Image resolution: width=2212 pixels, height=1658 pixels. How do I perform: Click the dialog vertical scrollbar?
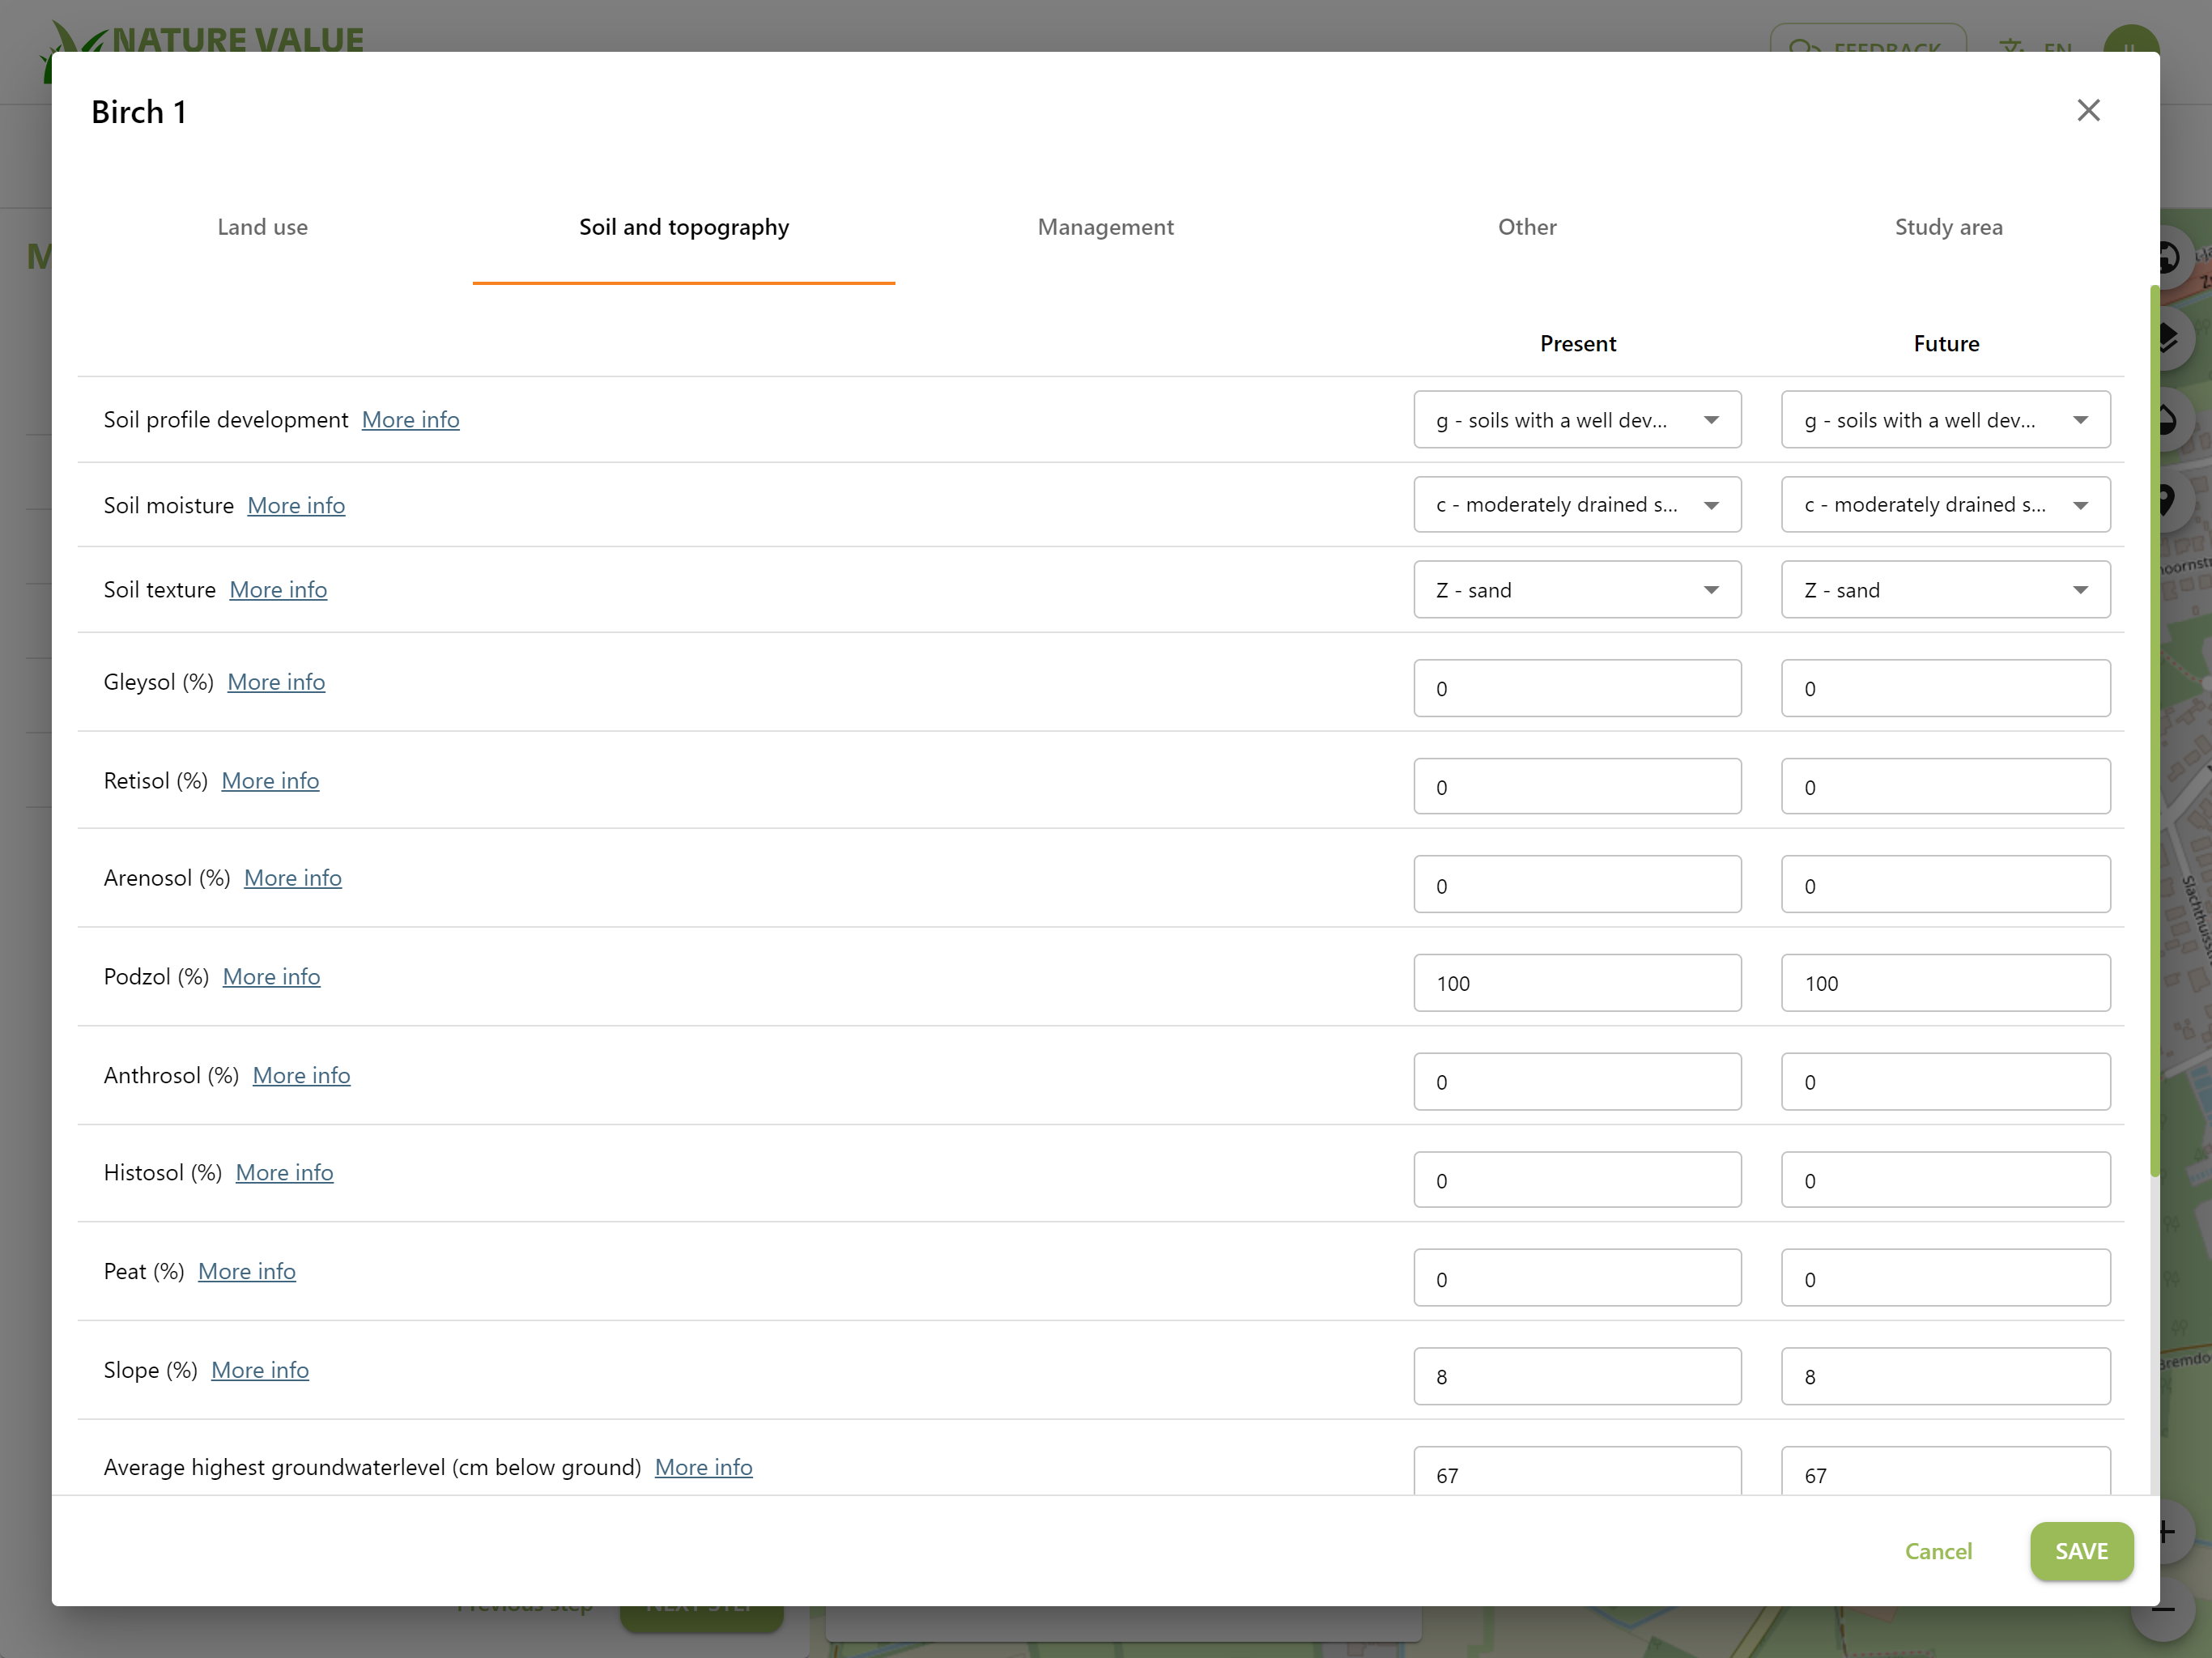click(x=2154, y=732)
